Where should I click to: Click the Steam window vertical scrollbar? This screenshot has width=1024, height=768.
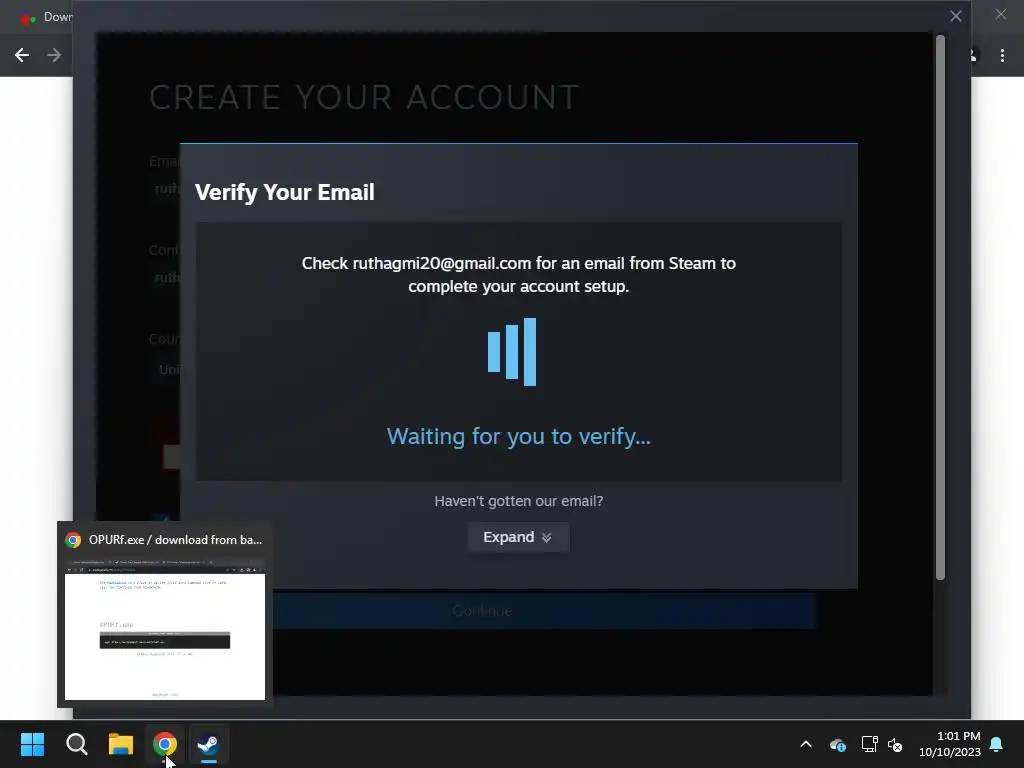(940, 307)
